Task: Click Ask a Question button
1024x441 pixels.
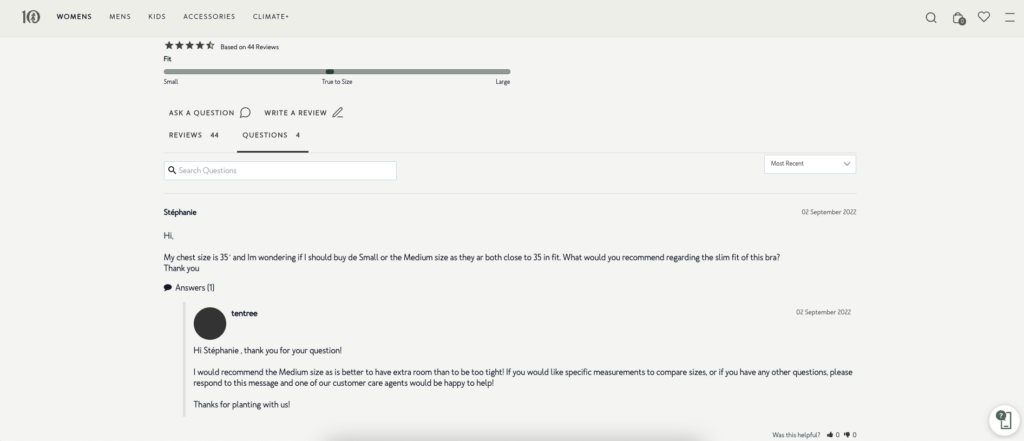Action: click(209, 113)
